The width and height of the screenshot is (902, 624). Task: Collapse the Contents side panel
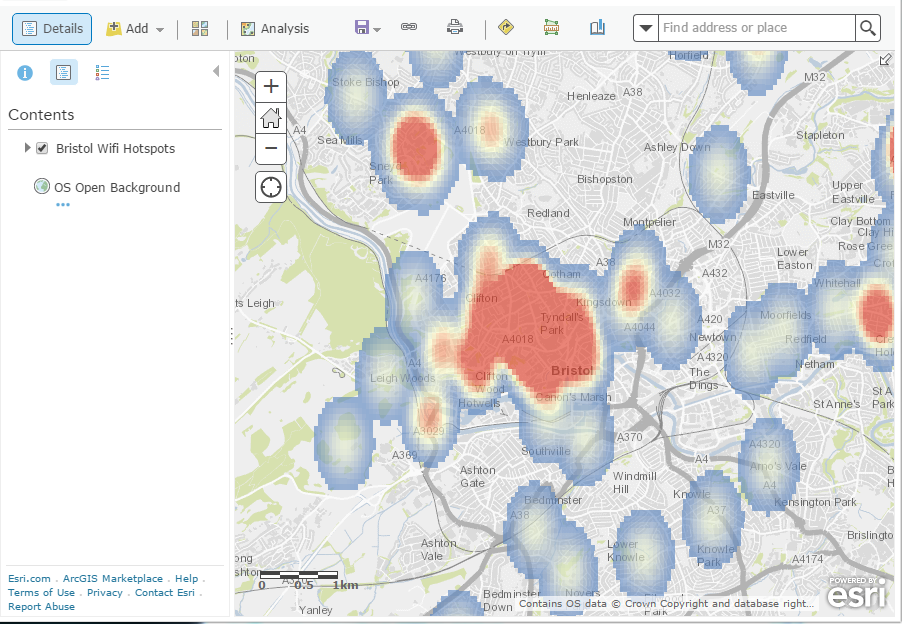215,71
